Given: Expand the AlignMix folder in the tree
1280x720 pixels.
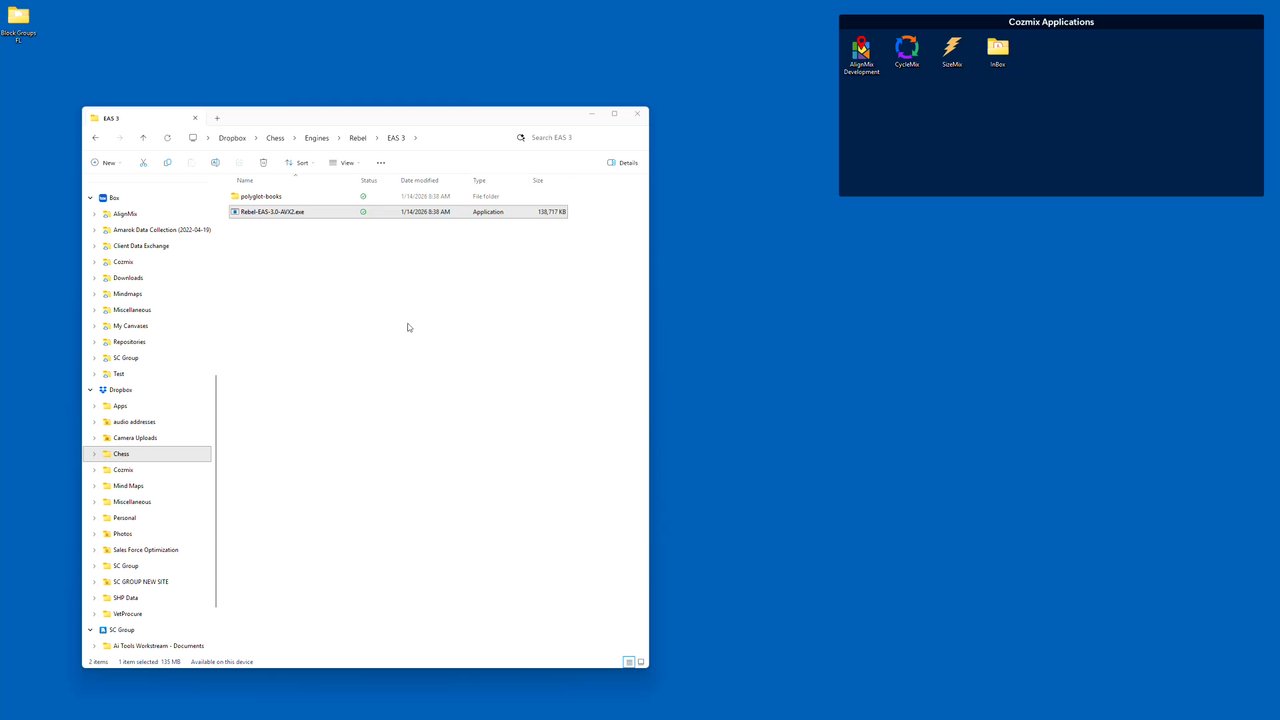Looking at the screenshot, I should [x=94, y=214].
